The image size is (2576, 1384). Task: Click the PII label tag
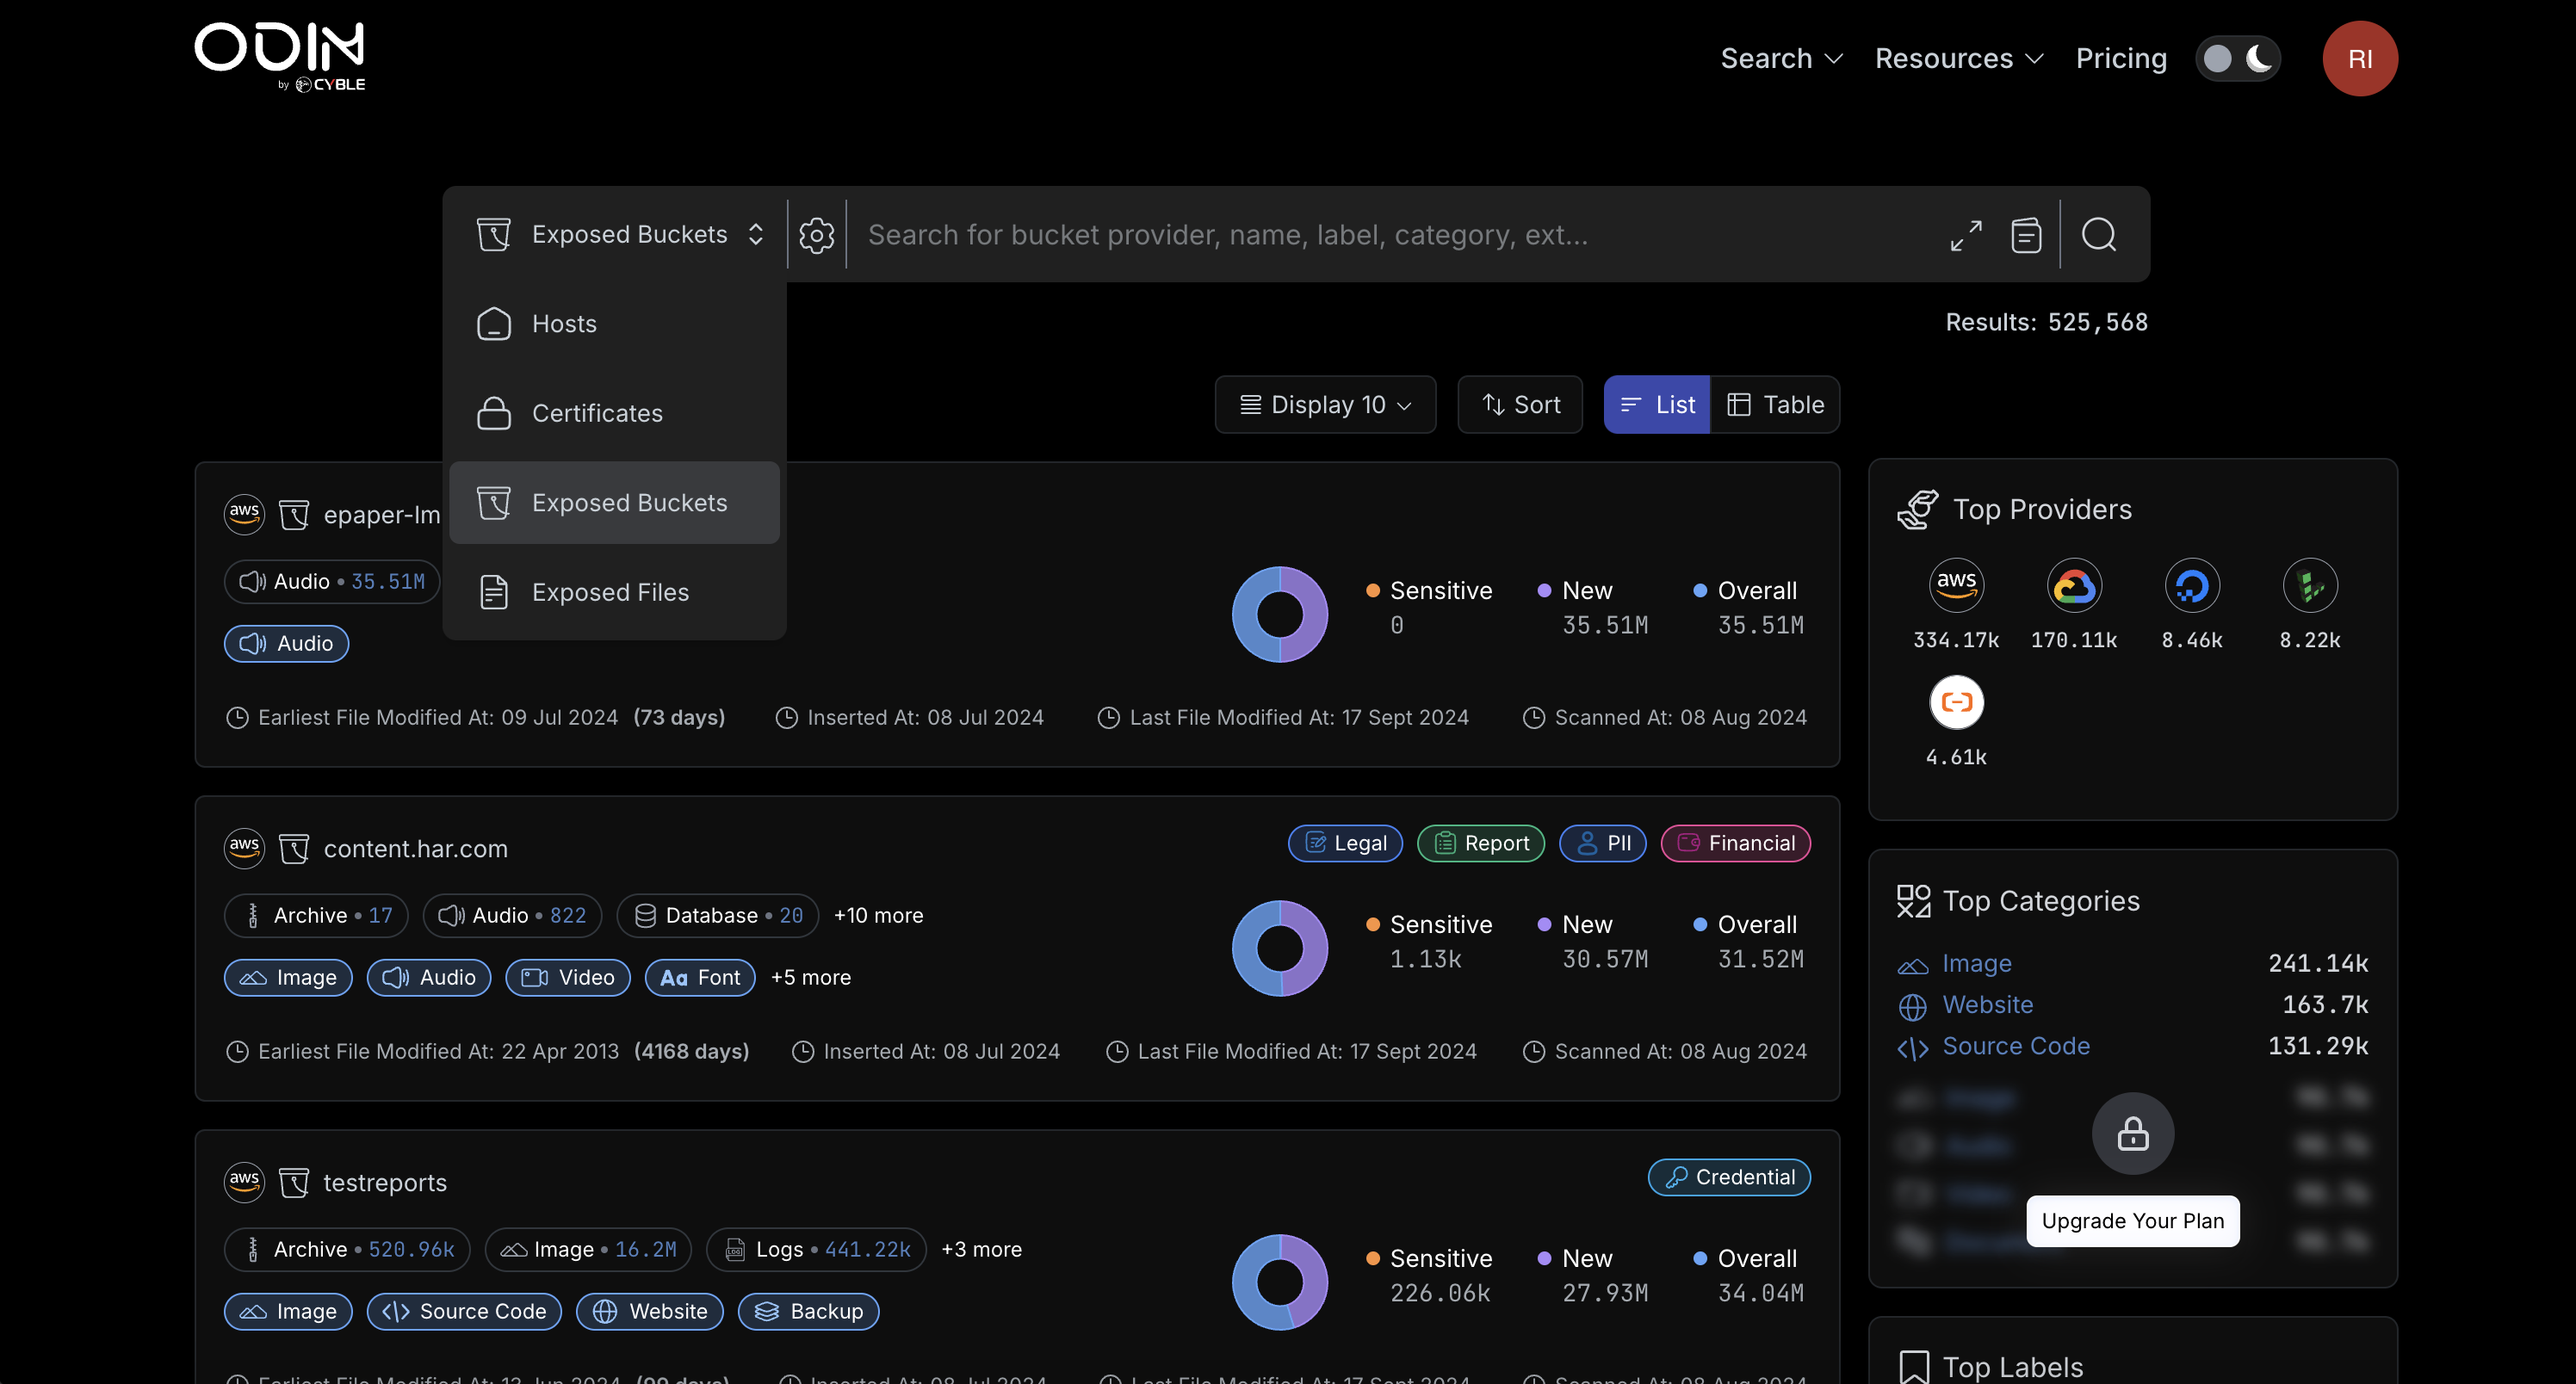click(1602, 843)
